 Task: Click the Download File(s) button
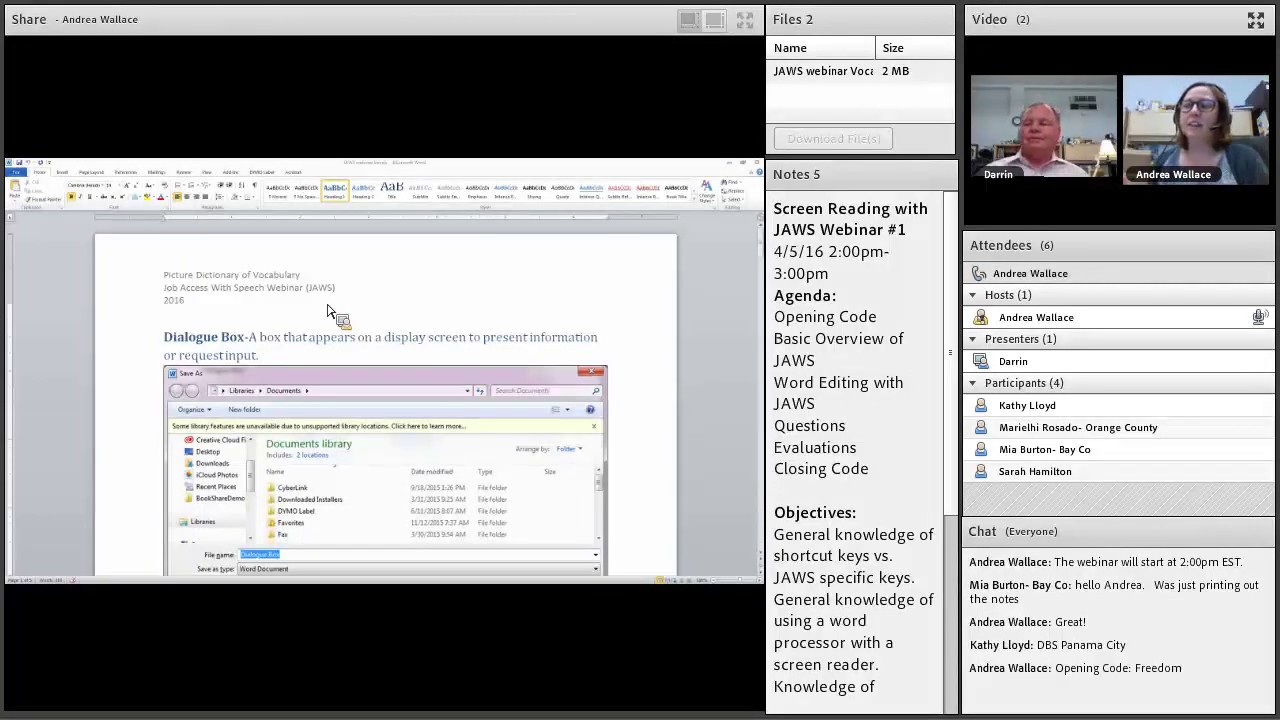834,138
